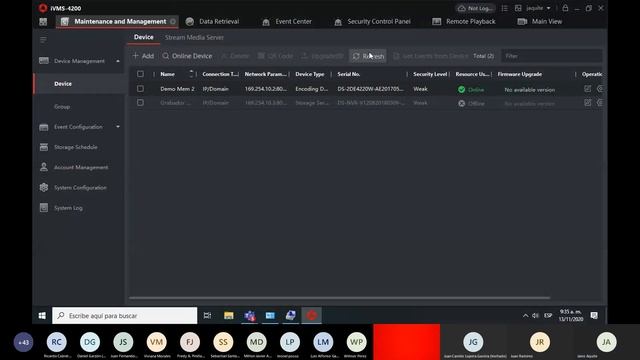Switch to the Event Center tab

287,22
